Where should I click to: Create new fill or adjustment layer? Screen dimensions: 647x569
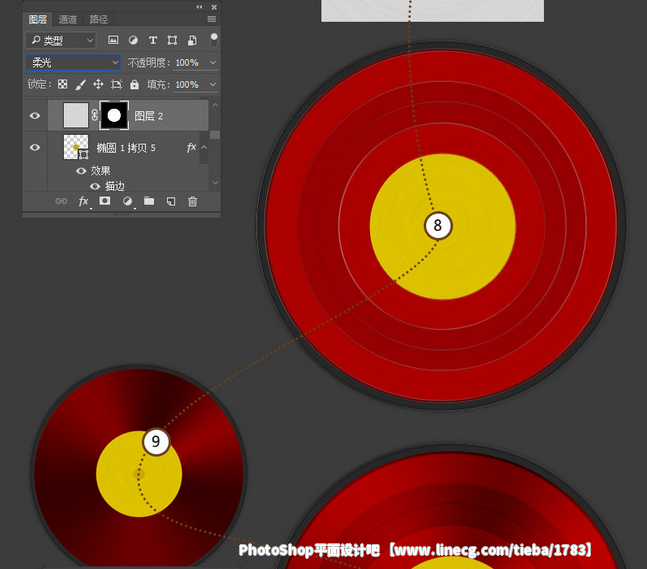pyautogui.click(x=128, y=201)
